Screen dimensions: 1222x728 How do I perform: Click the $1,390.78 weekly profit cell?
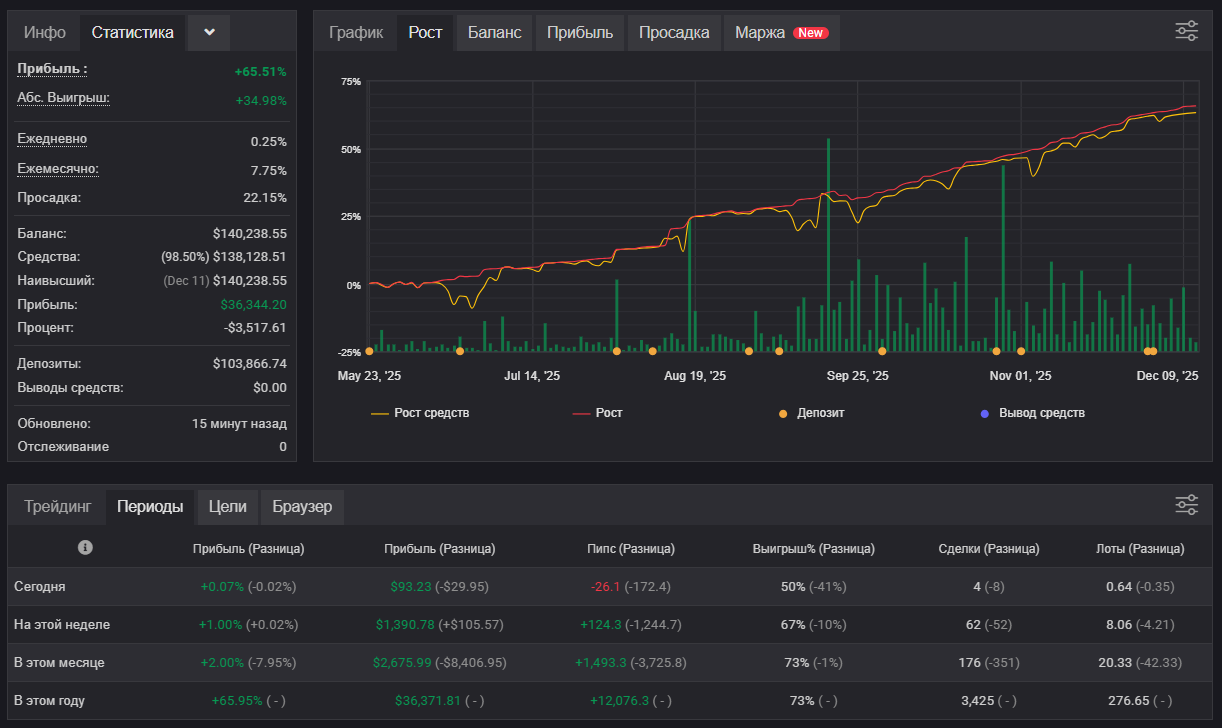405,624
